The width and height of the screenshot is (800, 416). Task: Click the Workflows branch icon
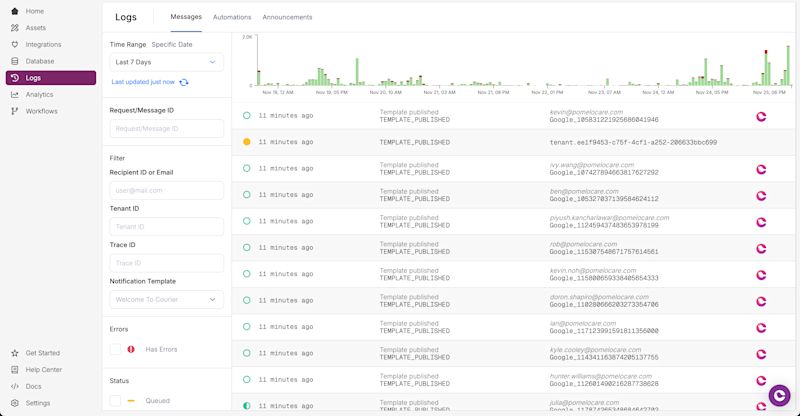point(15,111)
